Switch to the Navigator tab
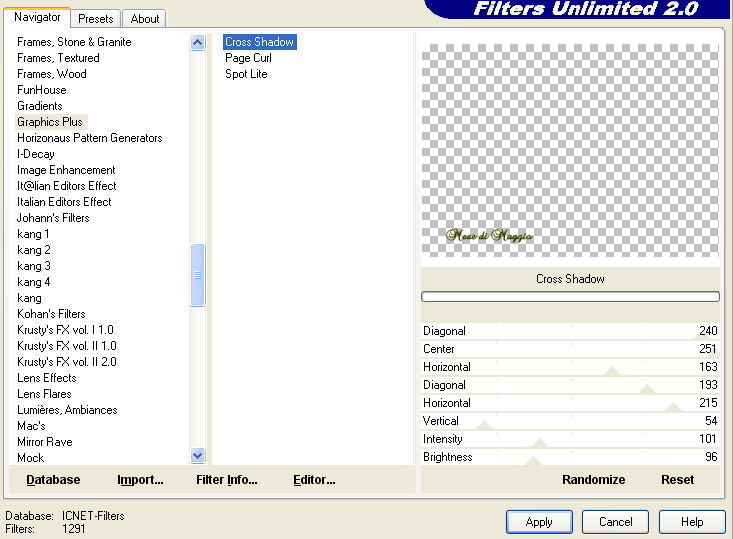The height and width of the screenshot is (539, 733). pos(37,17)
